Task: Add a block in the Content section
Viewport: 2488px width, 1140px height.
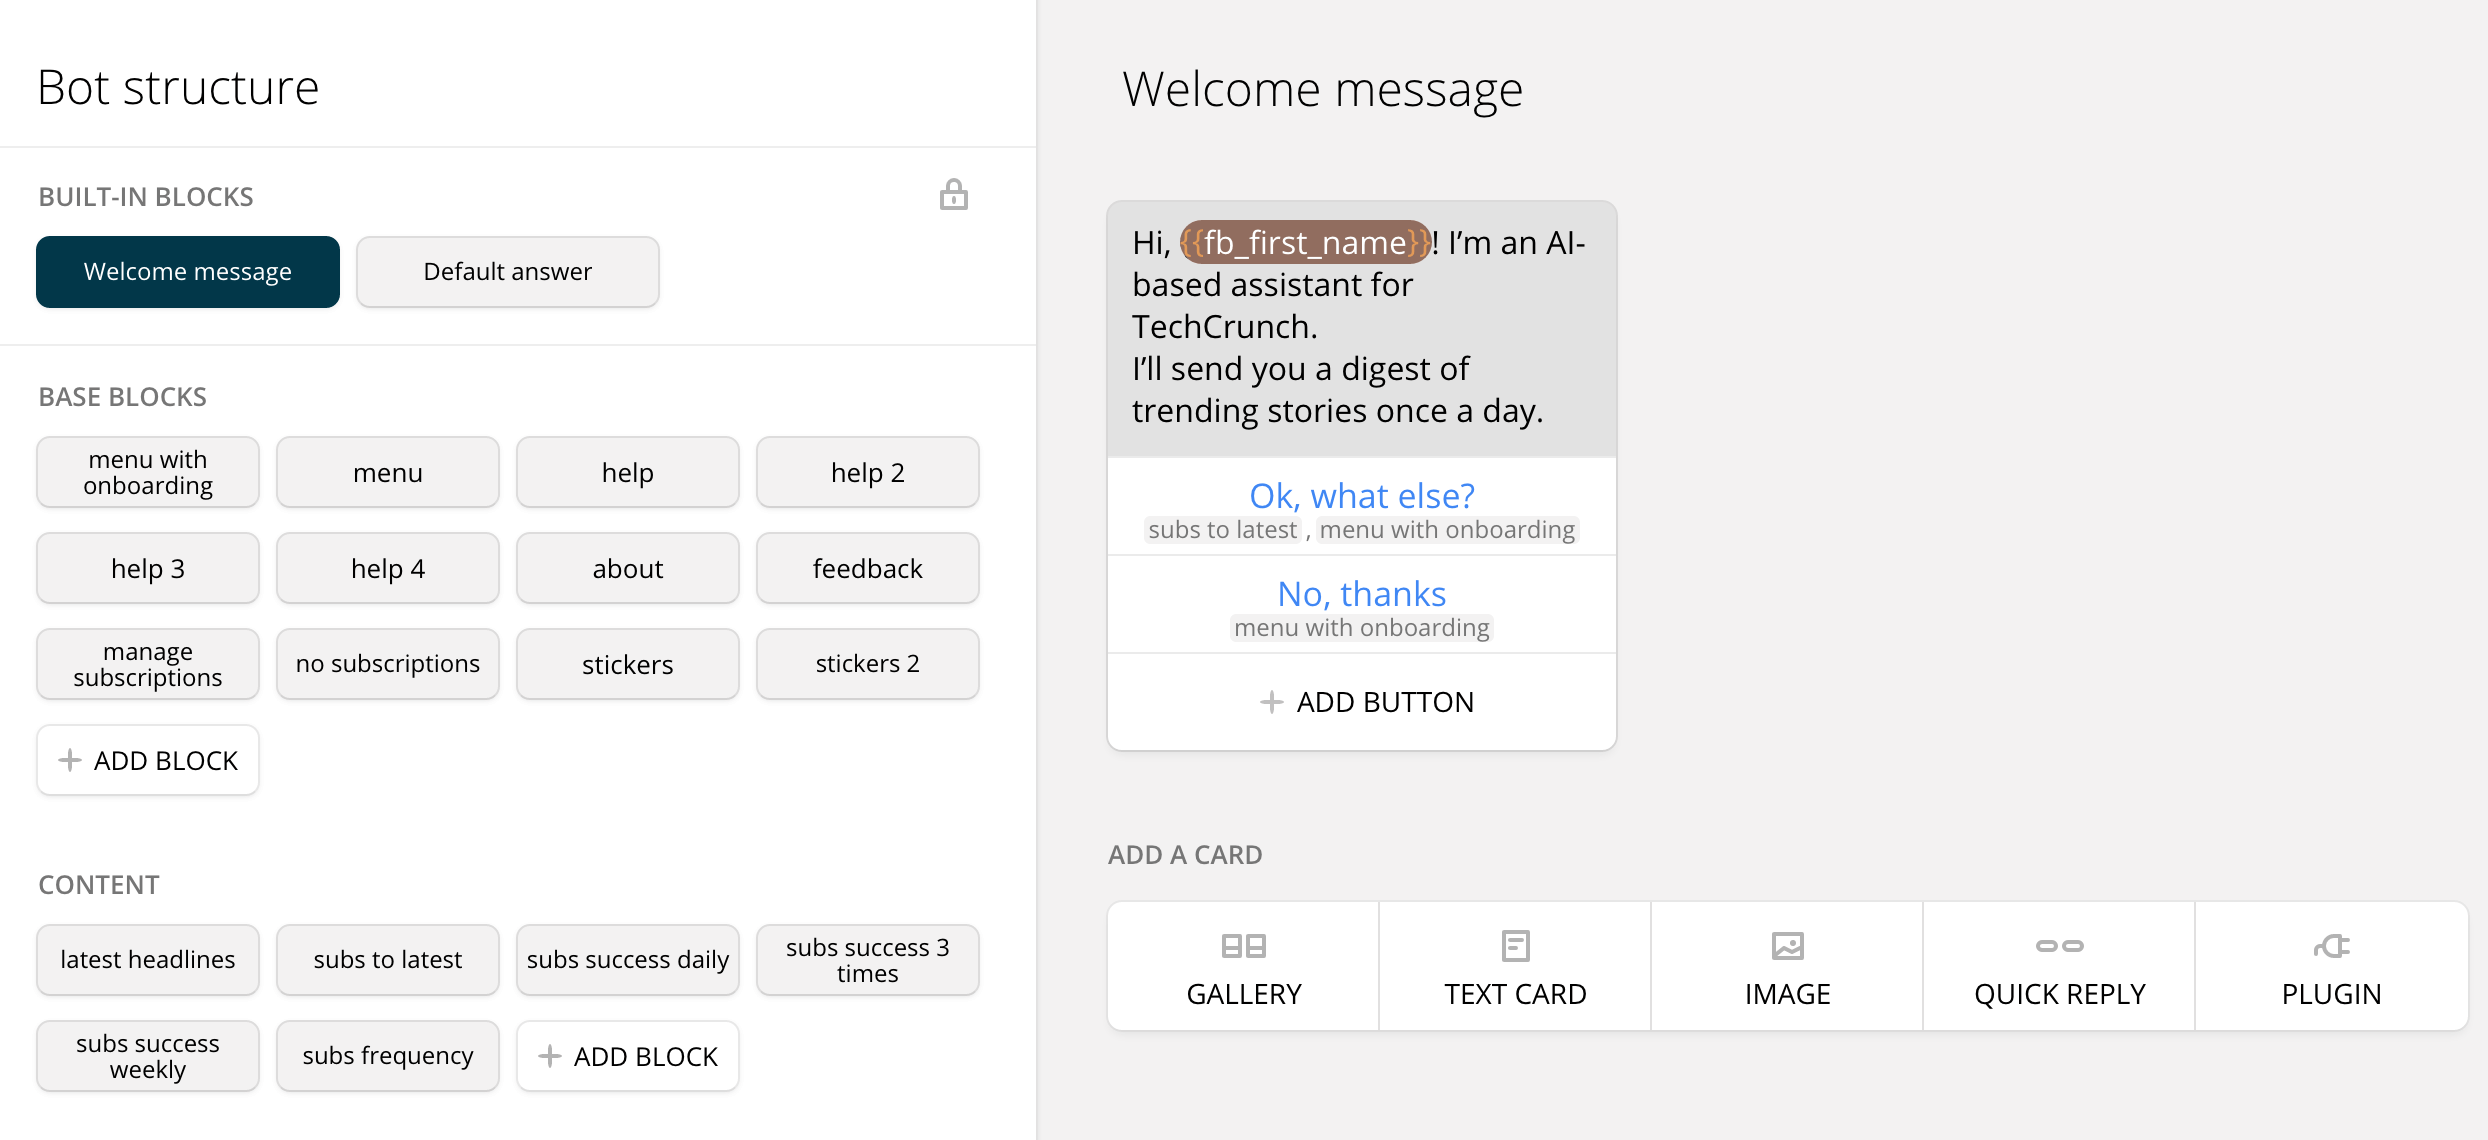Action: click(x=628, y=1056)
